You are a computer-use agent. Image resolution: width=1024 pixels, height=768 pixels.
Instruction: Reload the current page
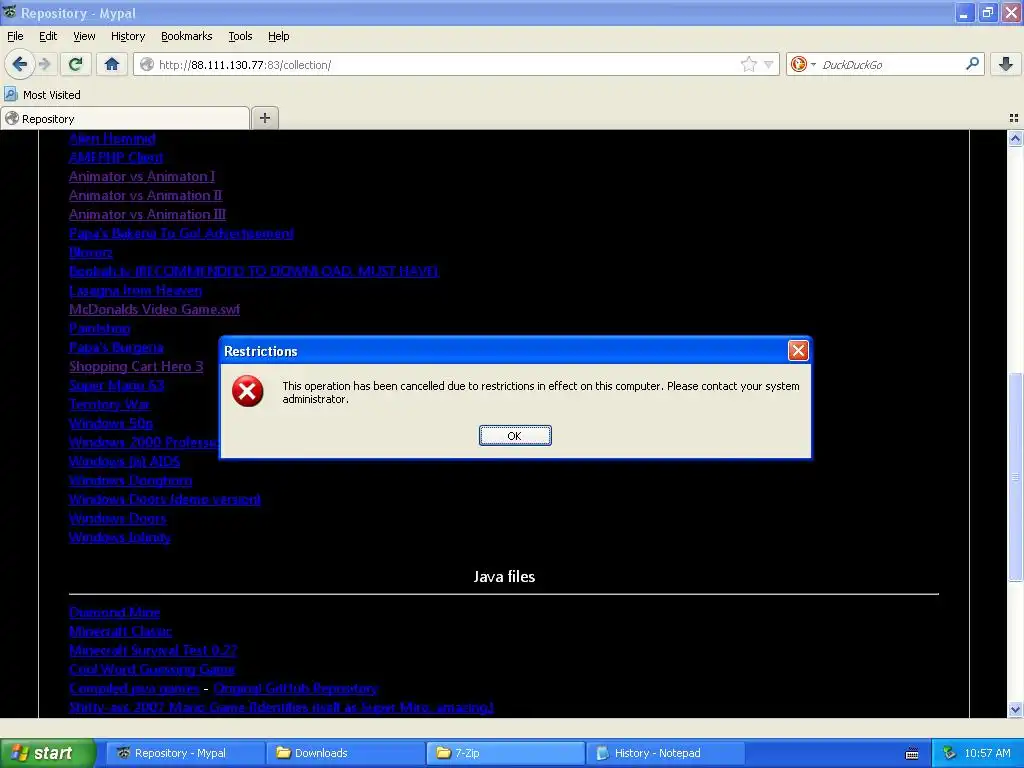point(76,64)
